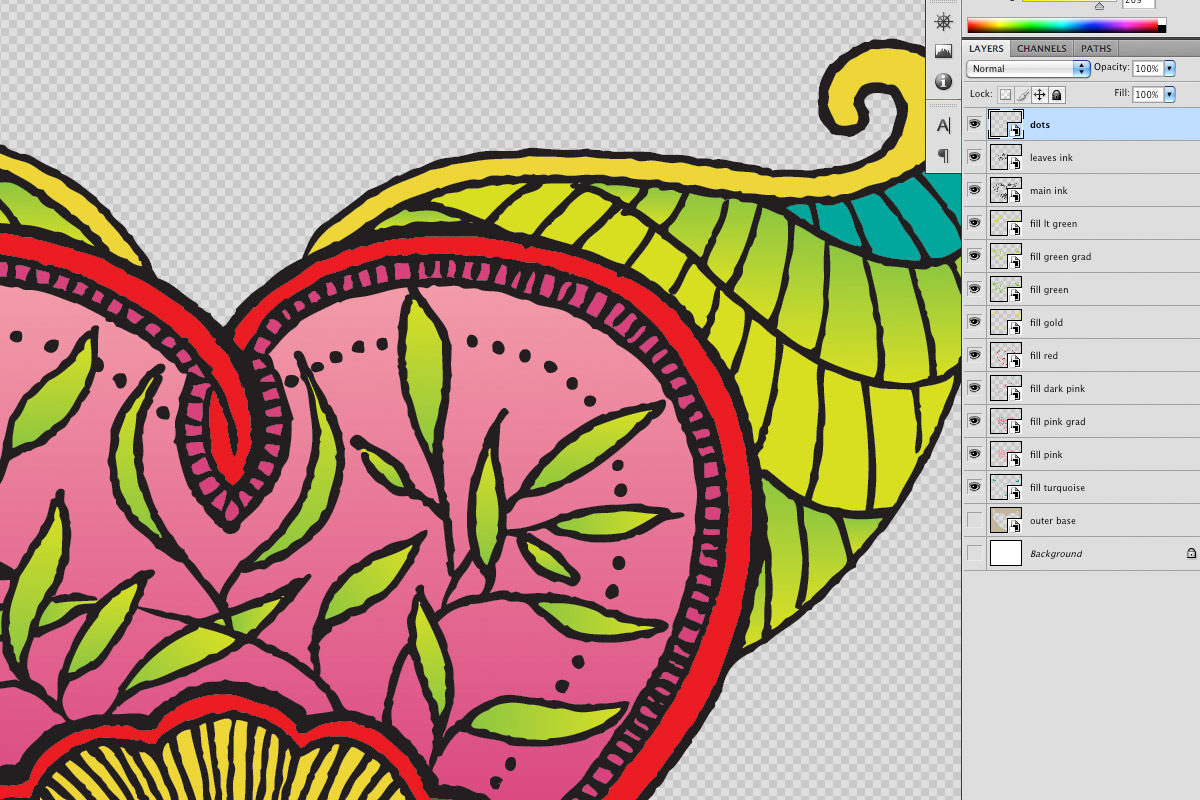Click the fill red layer thumbnail
This screenshot has height=800, width=1200.
pyautogui.click(x=1005, y=355)
